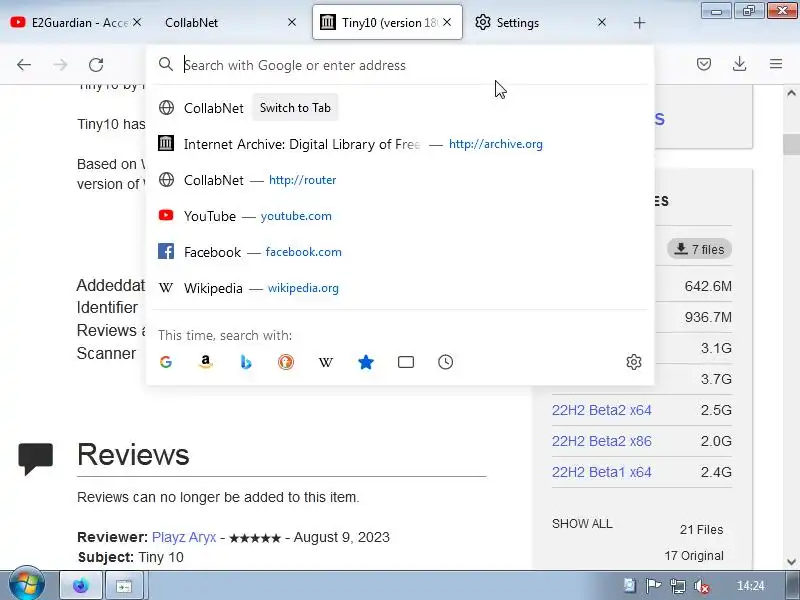Click SHOW ALL files link

pos(582,524)
